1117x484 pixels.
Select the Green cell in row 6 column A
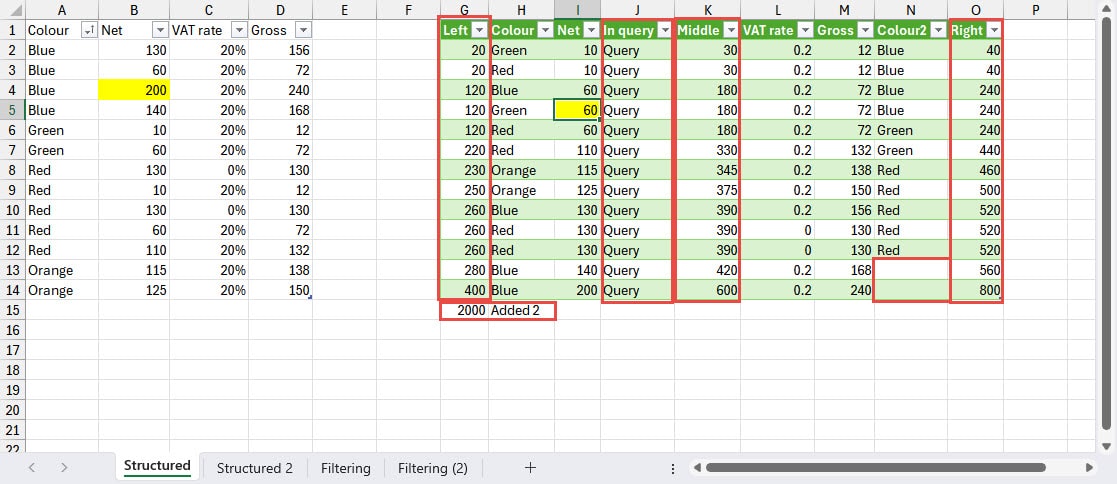pyautogui.click(x=62, y=130)
